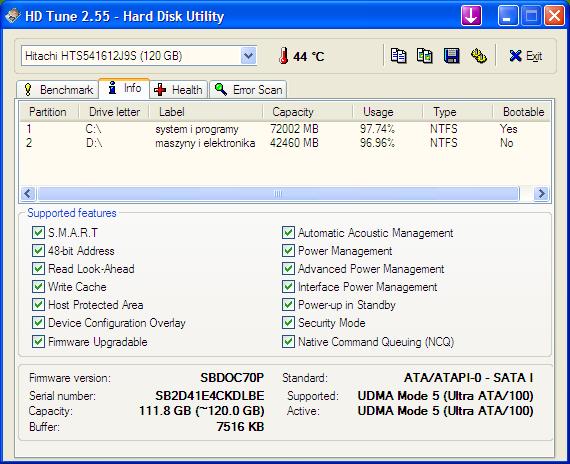
Task: Click the horizontal scrollbar right arrow
Action: pos(541,193)
